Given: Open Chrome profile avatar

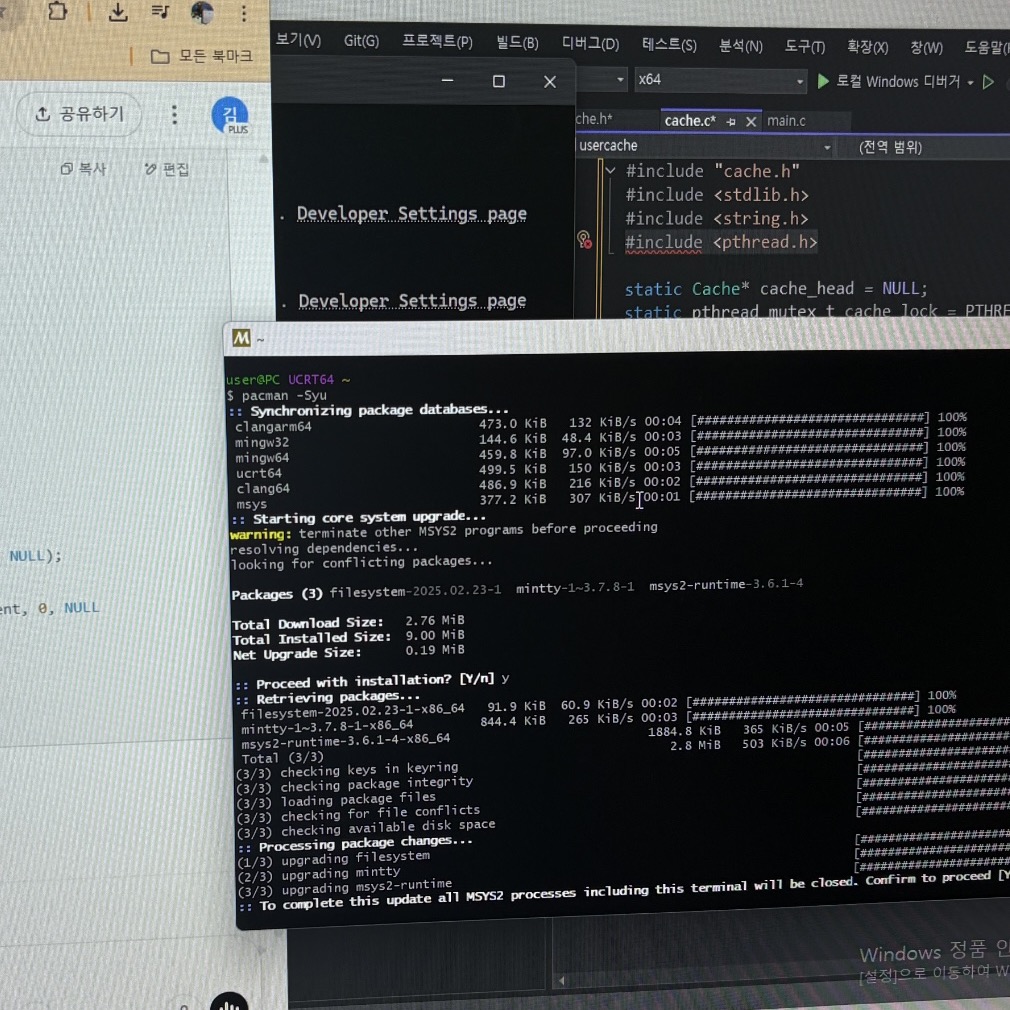Looking at the screenshot, I should point(202,13).
